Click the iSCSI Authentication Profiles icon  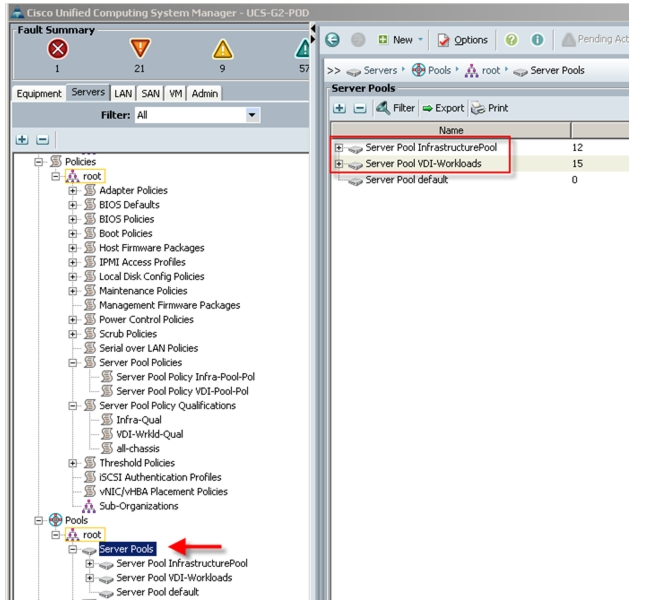(90, 477)
